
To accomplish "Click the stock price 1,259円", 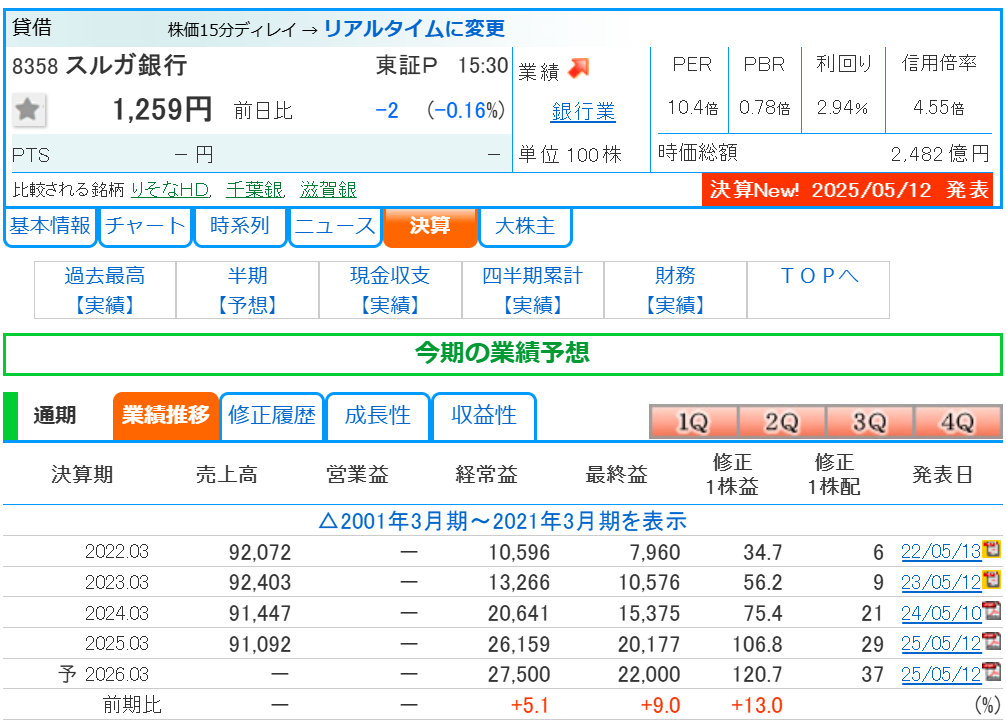I will tap(162, 110).
